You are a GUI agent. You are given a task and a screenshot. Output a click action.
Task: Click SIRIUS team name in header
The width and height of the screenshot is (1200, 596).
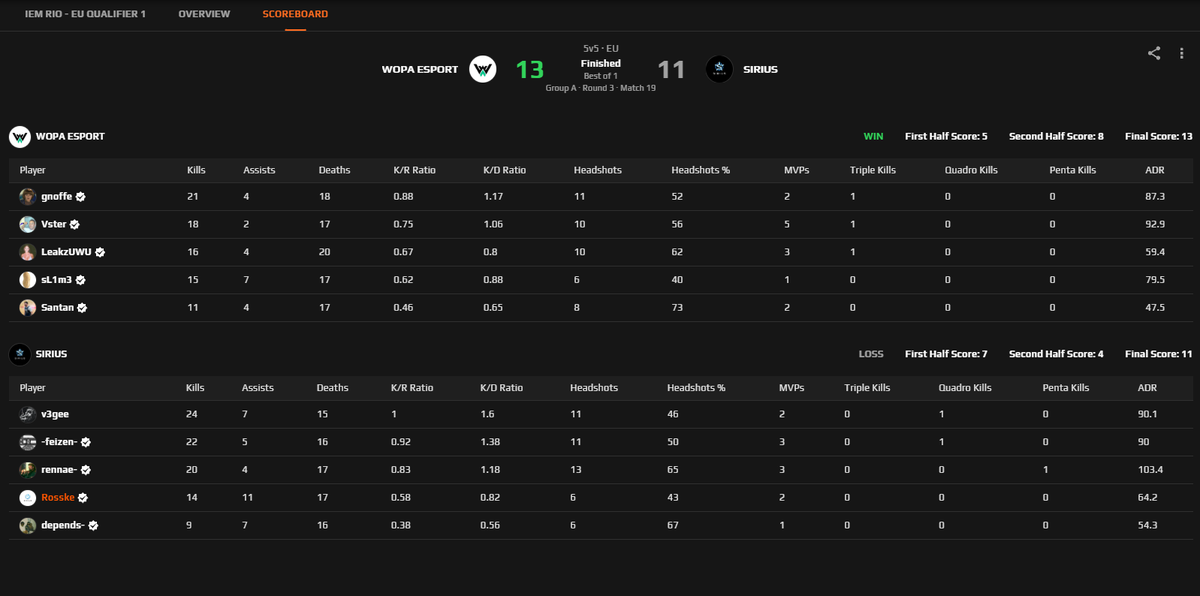coord(760,69)
